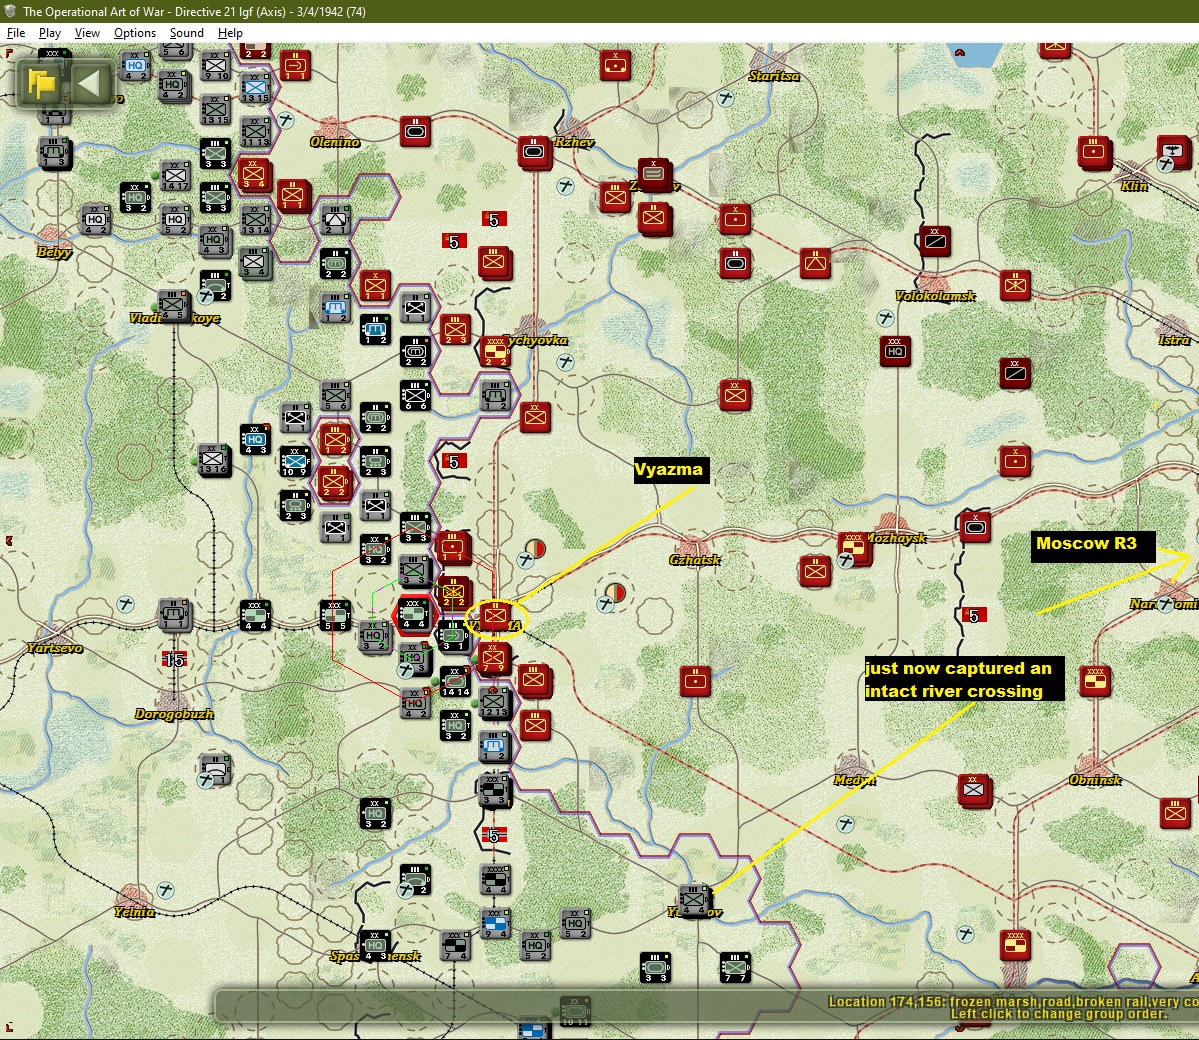Image resolution: width=1199 pixels, height=1040 pixels.
Task: Click the 15 marker above Dorogobuzh
Action: [174, 659]
